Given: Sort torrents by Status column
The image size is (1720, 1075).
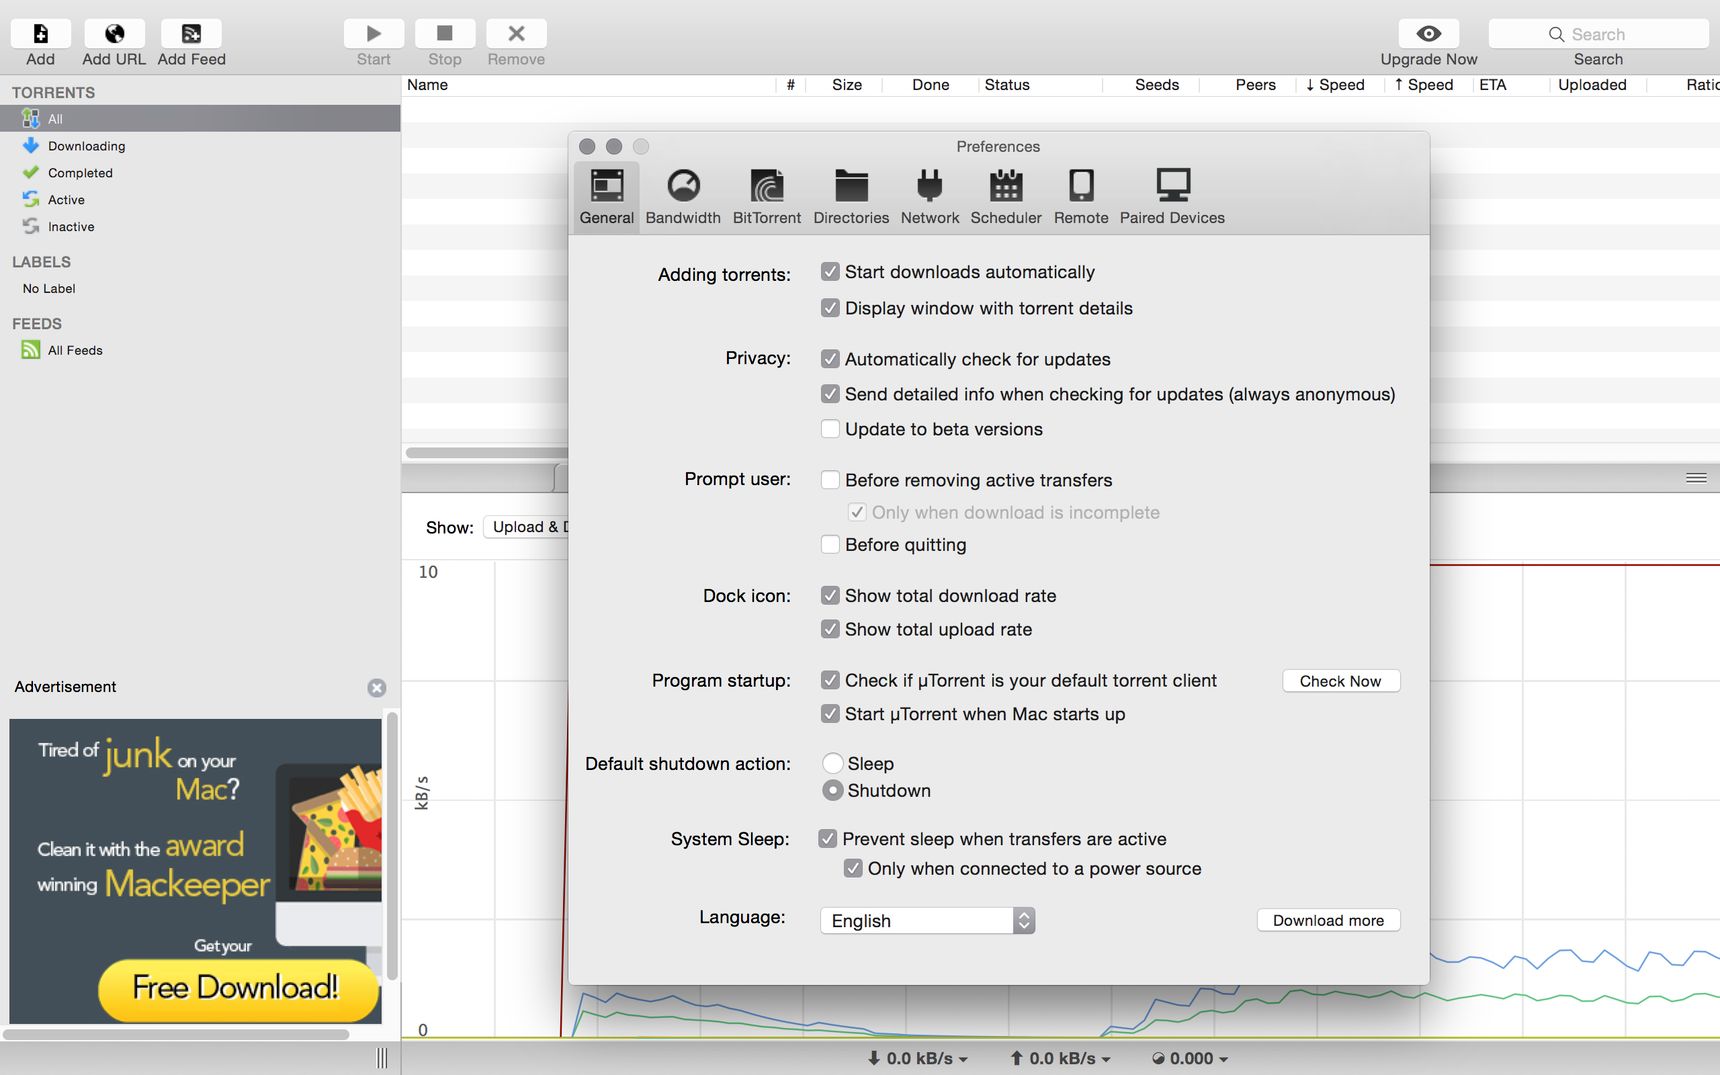Looking at the screenshot, I should point(1040,85).
